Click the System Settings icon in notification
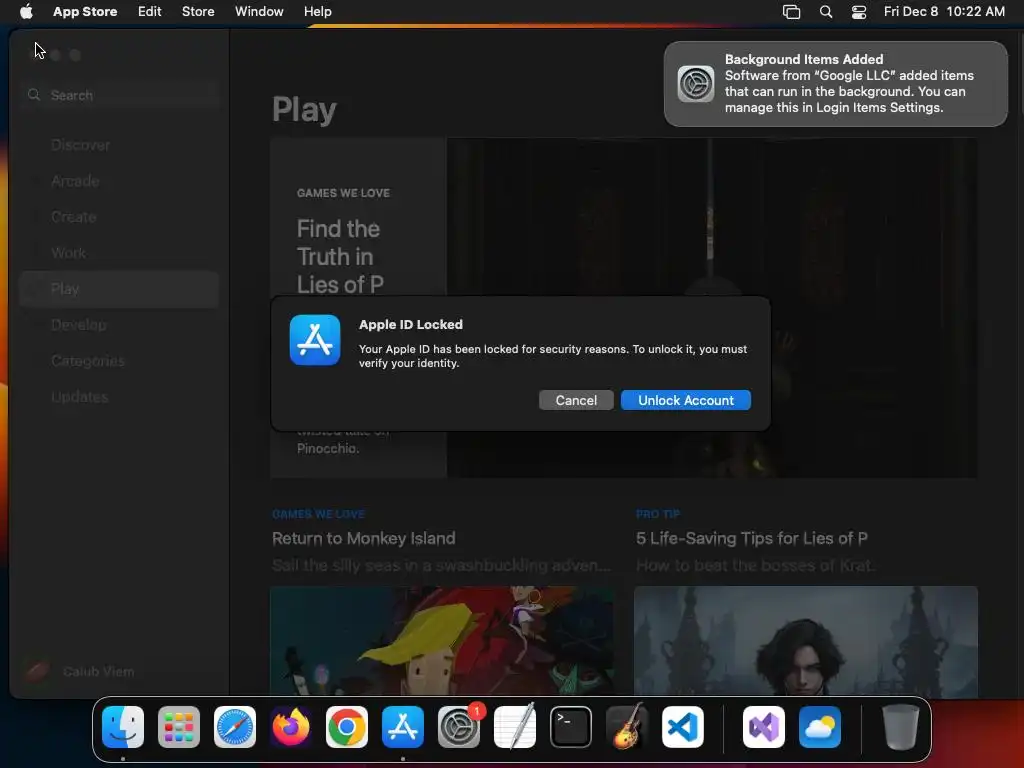Image resolution: width=1024 pixels, height=768 pixels. tap(696, 84)
